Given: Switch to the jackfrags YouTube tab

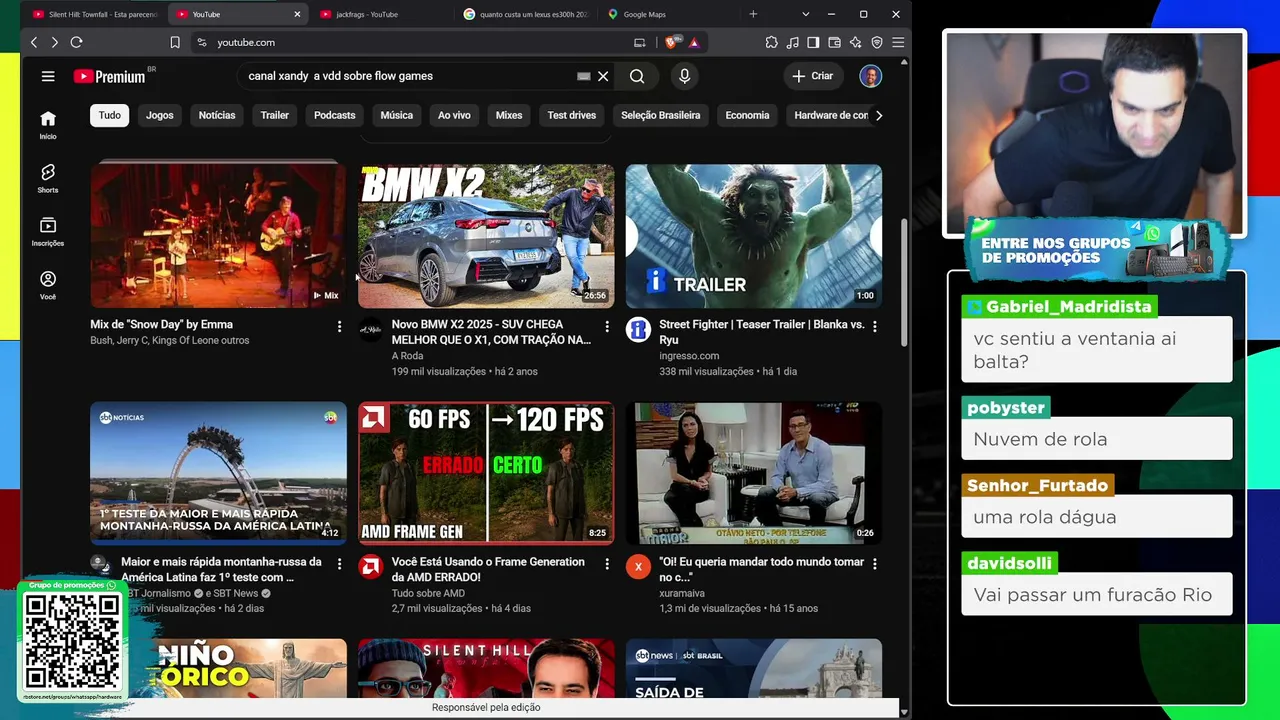Looking at the screenshot, I should (380, 14).
